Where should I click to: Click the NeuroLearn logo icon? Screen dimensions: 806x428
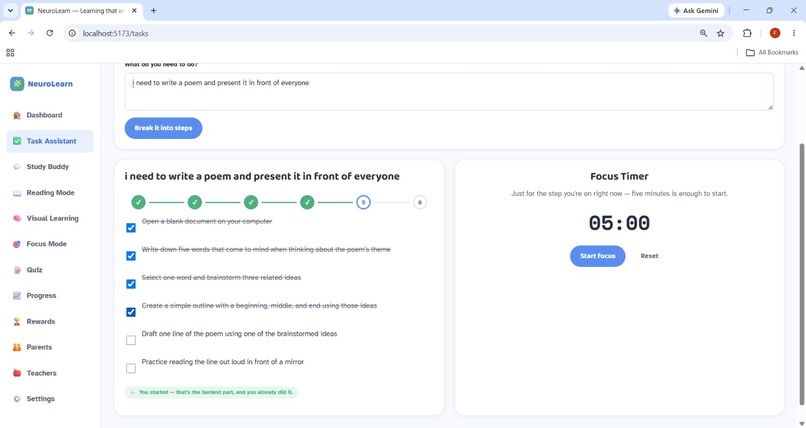17,84
